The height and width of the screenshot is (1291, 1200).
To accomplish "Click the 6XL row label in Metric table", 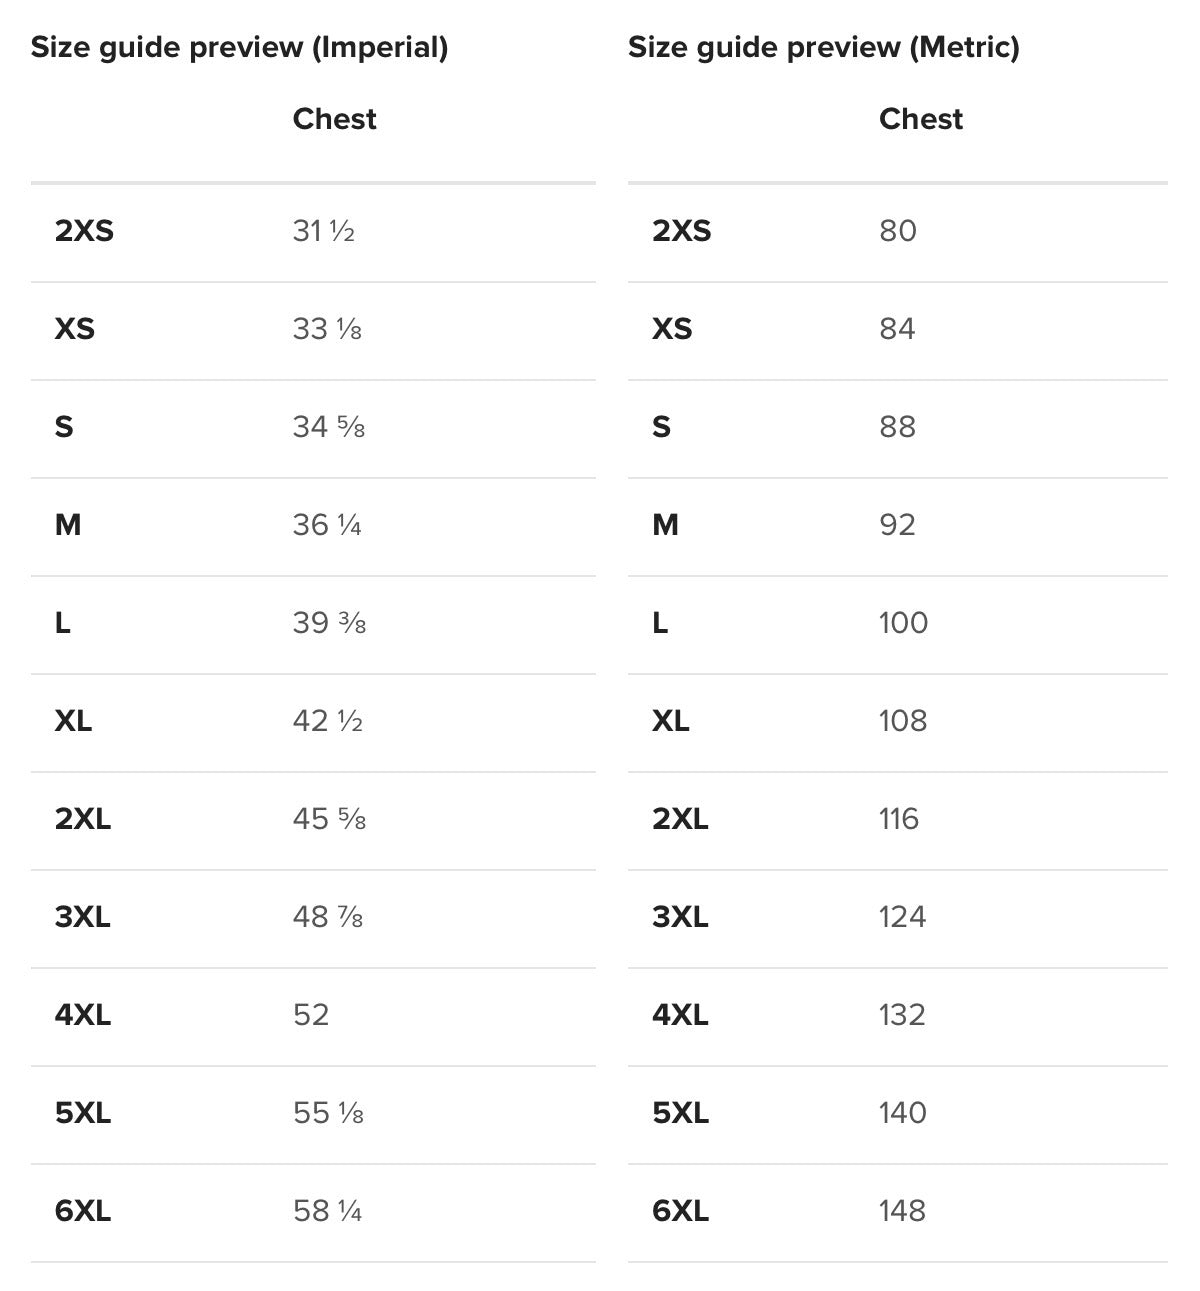I will pos(680,1211).
